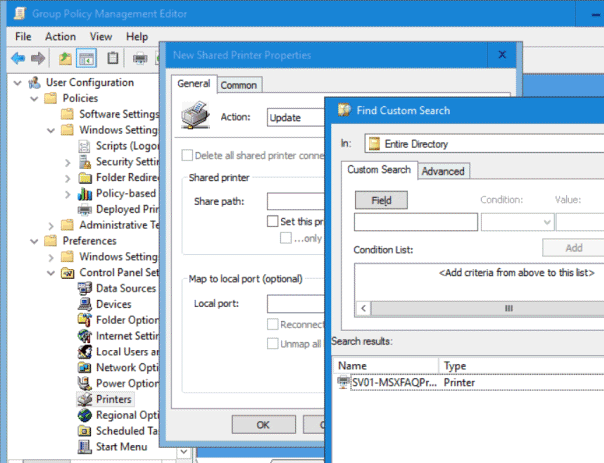The image size is (604, 463).
Task: Click the Devices icon in tree
Action: (x=84, y=304)
